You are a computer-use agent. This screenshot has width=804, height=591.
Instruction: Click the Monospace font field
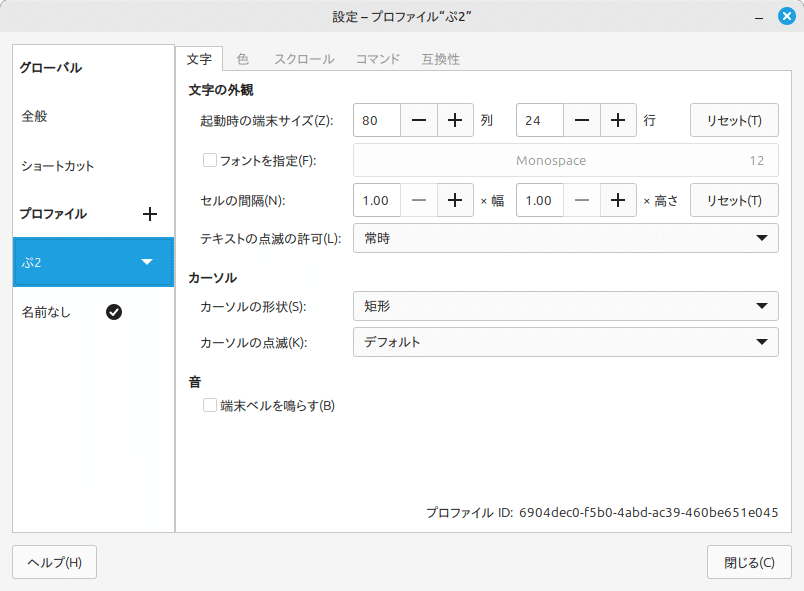point(564,161)
